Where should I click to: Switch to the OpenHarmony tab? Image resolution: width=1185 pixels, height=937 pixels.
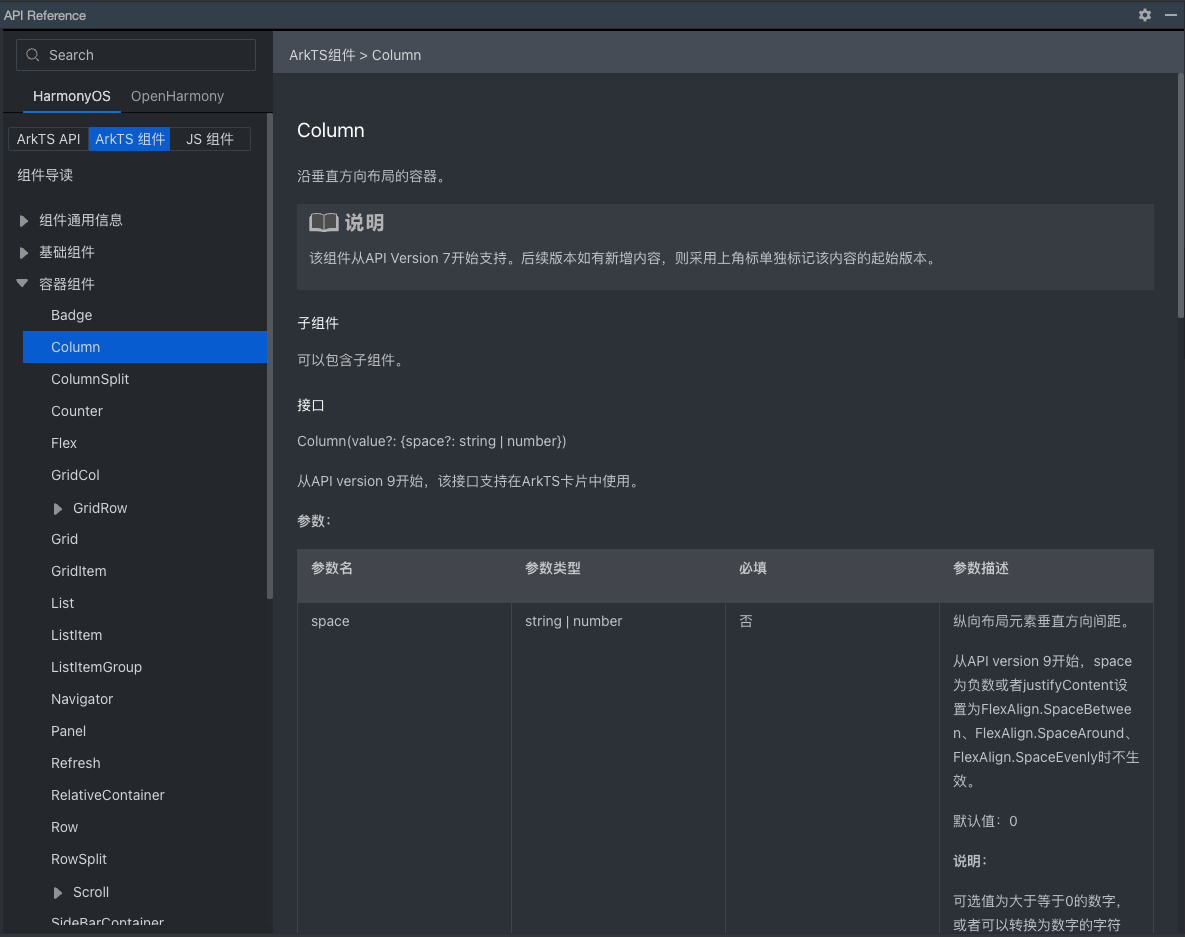click(178, 96)
